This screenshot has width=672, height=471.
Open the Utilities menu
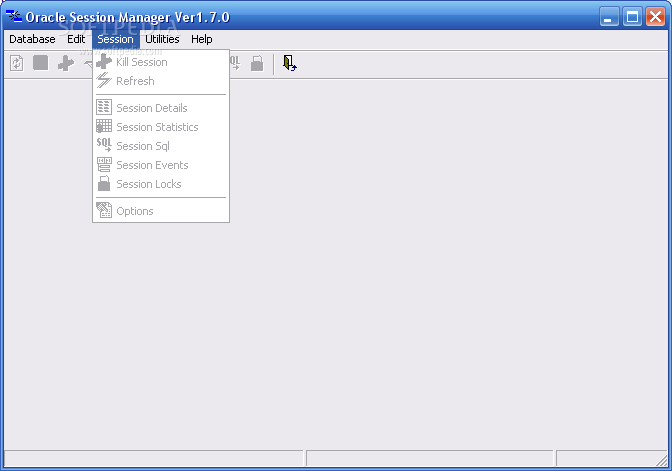point(162,39)
